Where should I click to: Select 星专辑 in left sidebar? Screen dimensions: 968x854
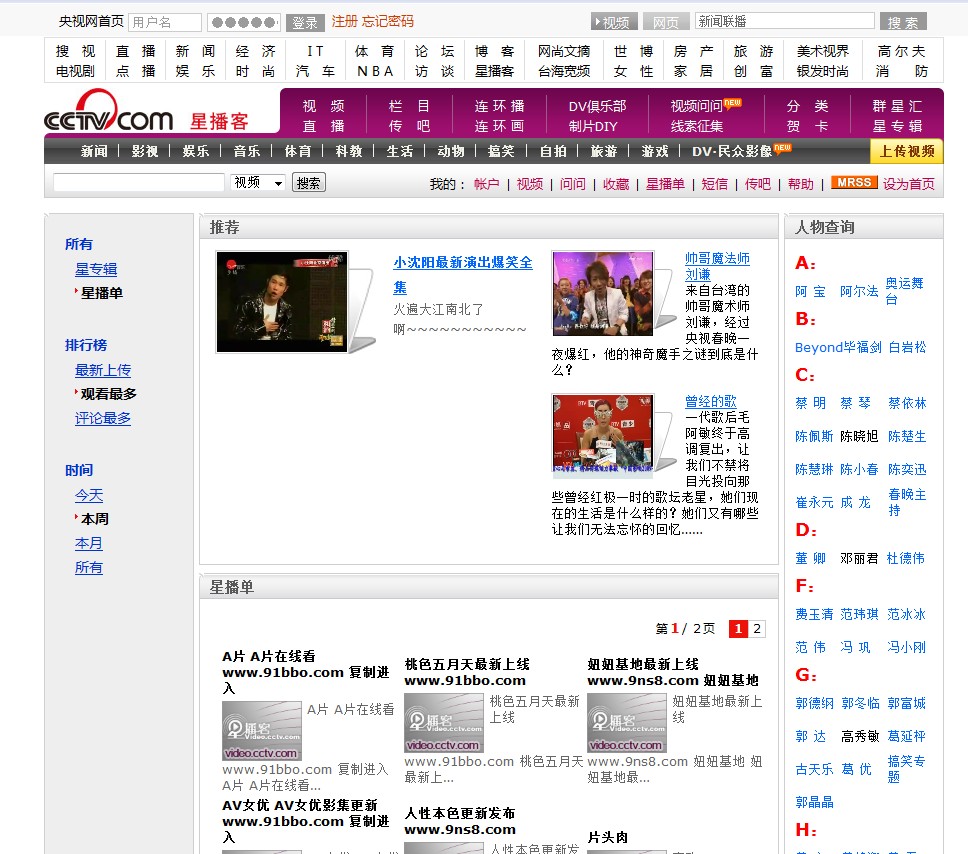[x=96, y=269]
